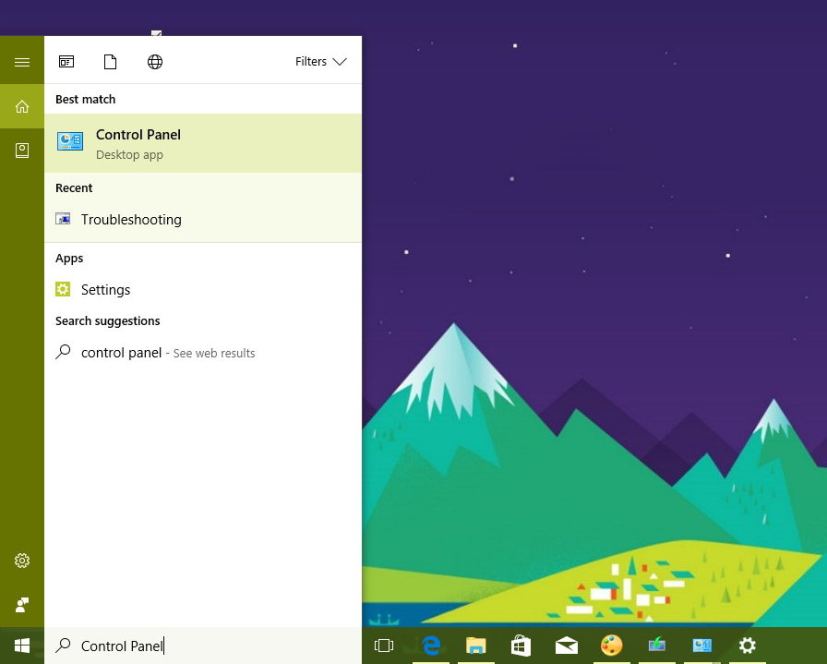827x664 pixels.
Task: Go to Cortana Home tab
Action: (22, 107)
